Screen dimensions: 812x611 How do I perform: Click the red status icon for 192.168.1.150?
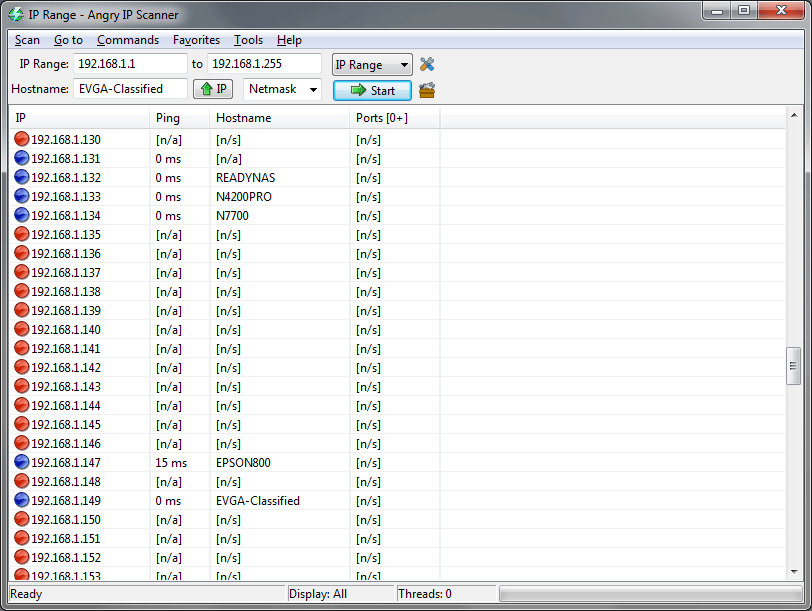tap(22, 519)
